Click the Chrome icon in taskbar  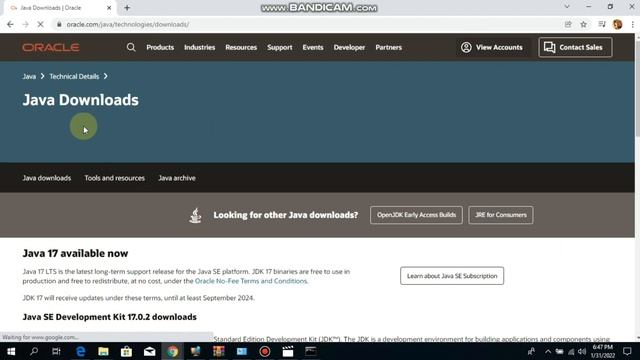[x=172, y=351]
